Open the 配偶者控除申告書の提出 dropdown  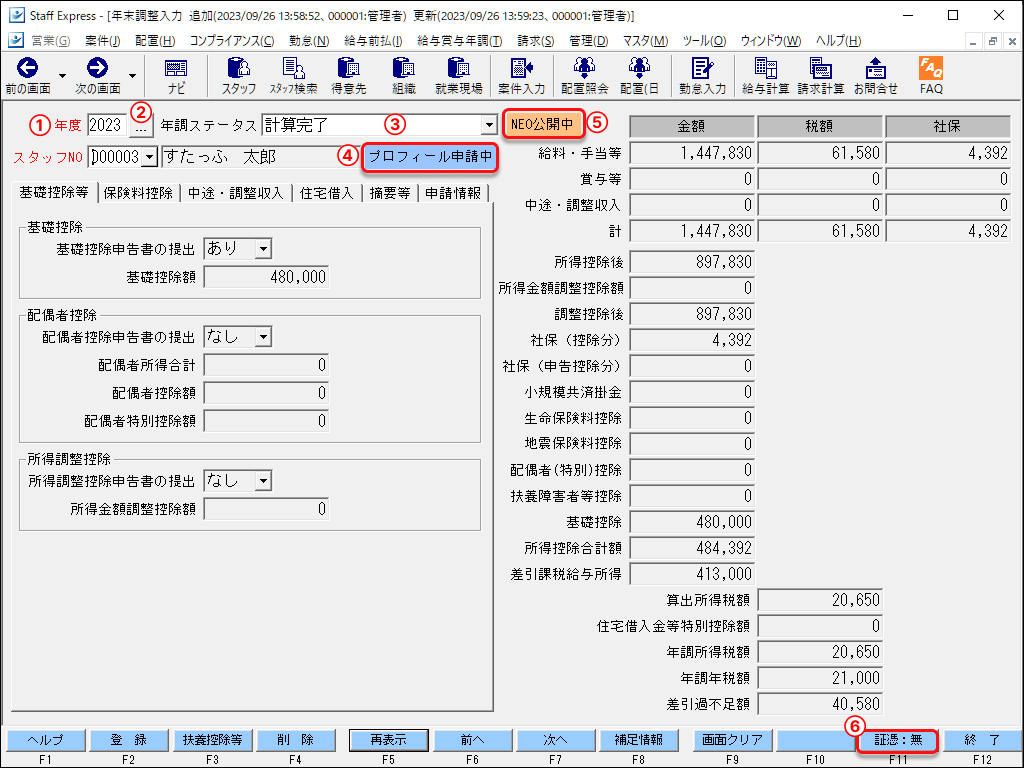coord(263,337)
